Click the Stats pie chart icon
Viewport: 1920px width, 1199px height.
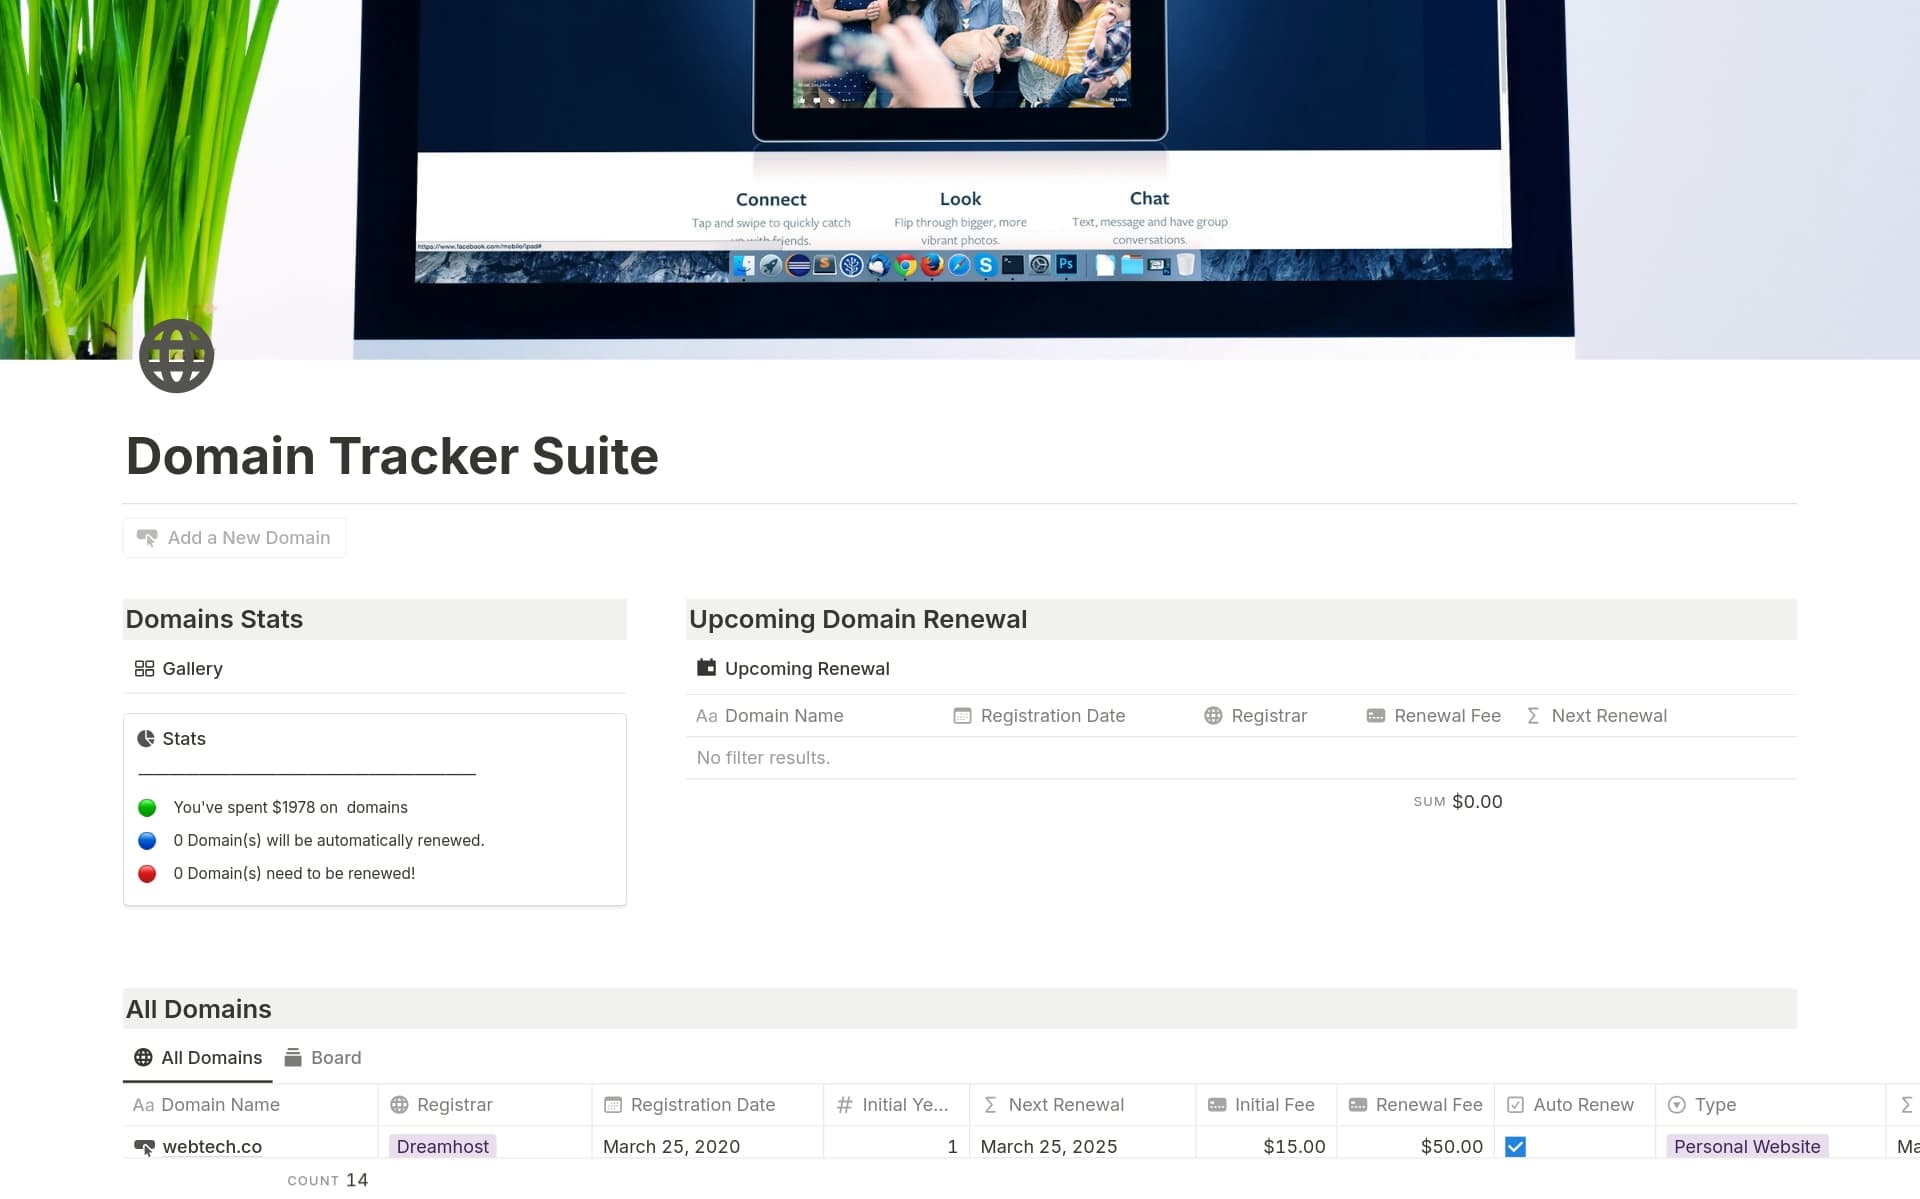[x=146, y=739]
